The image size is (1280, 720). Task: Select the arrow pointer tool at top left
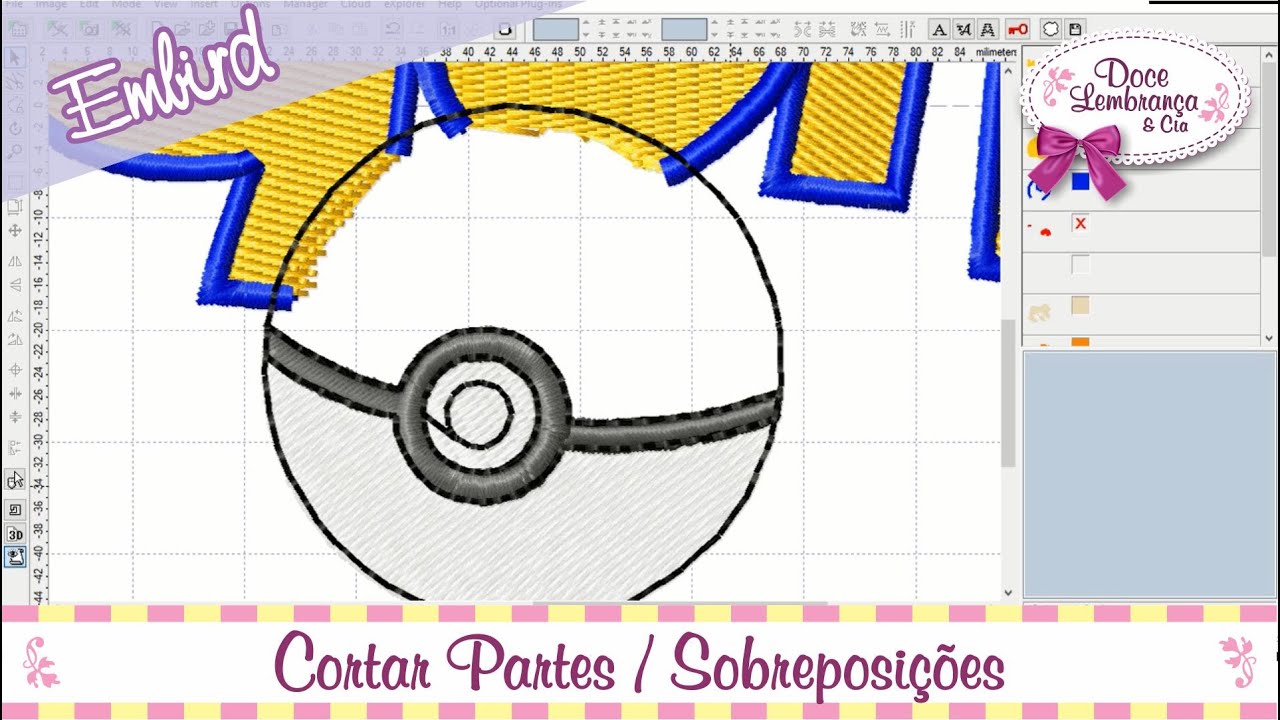[x=15, y=57]
